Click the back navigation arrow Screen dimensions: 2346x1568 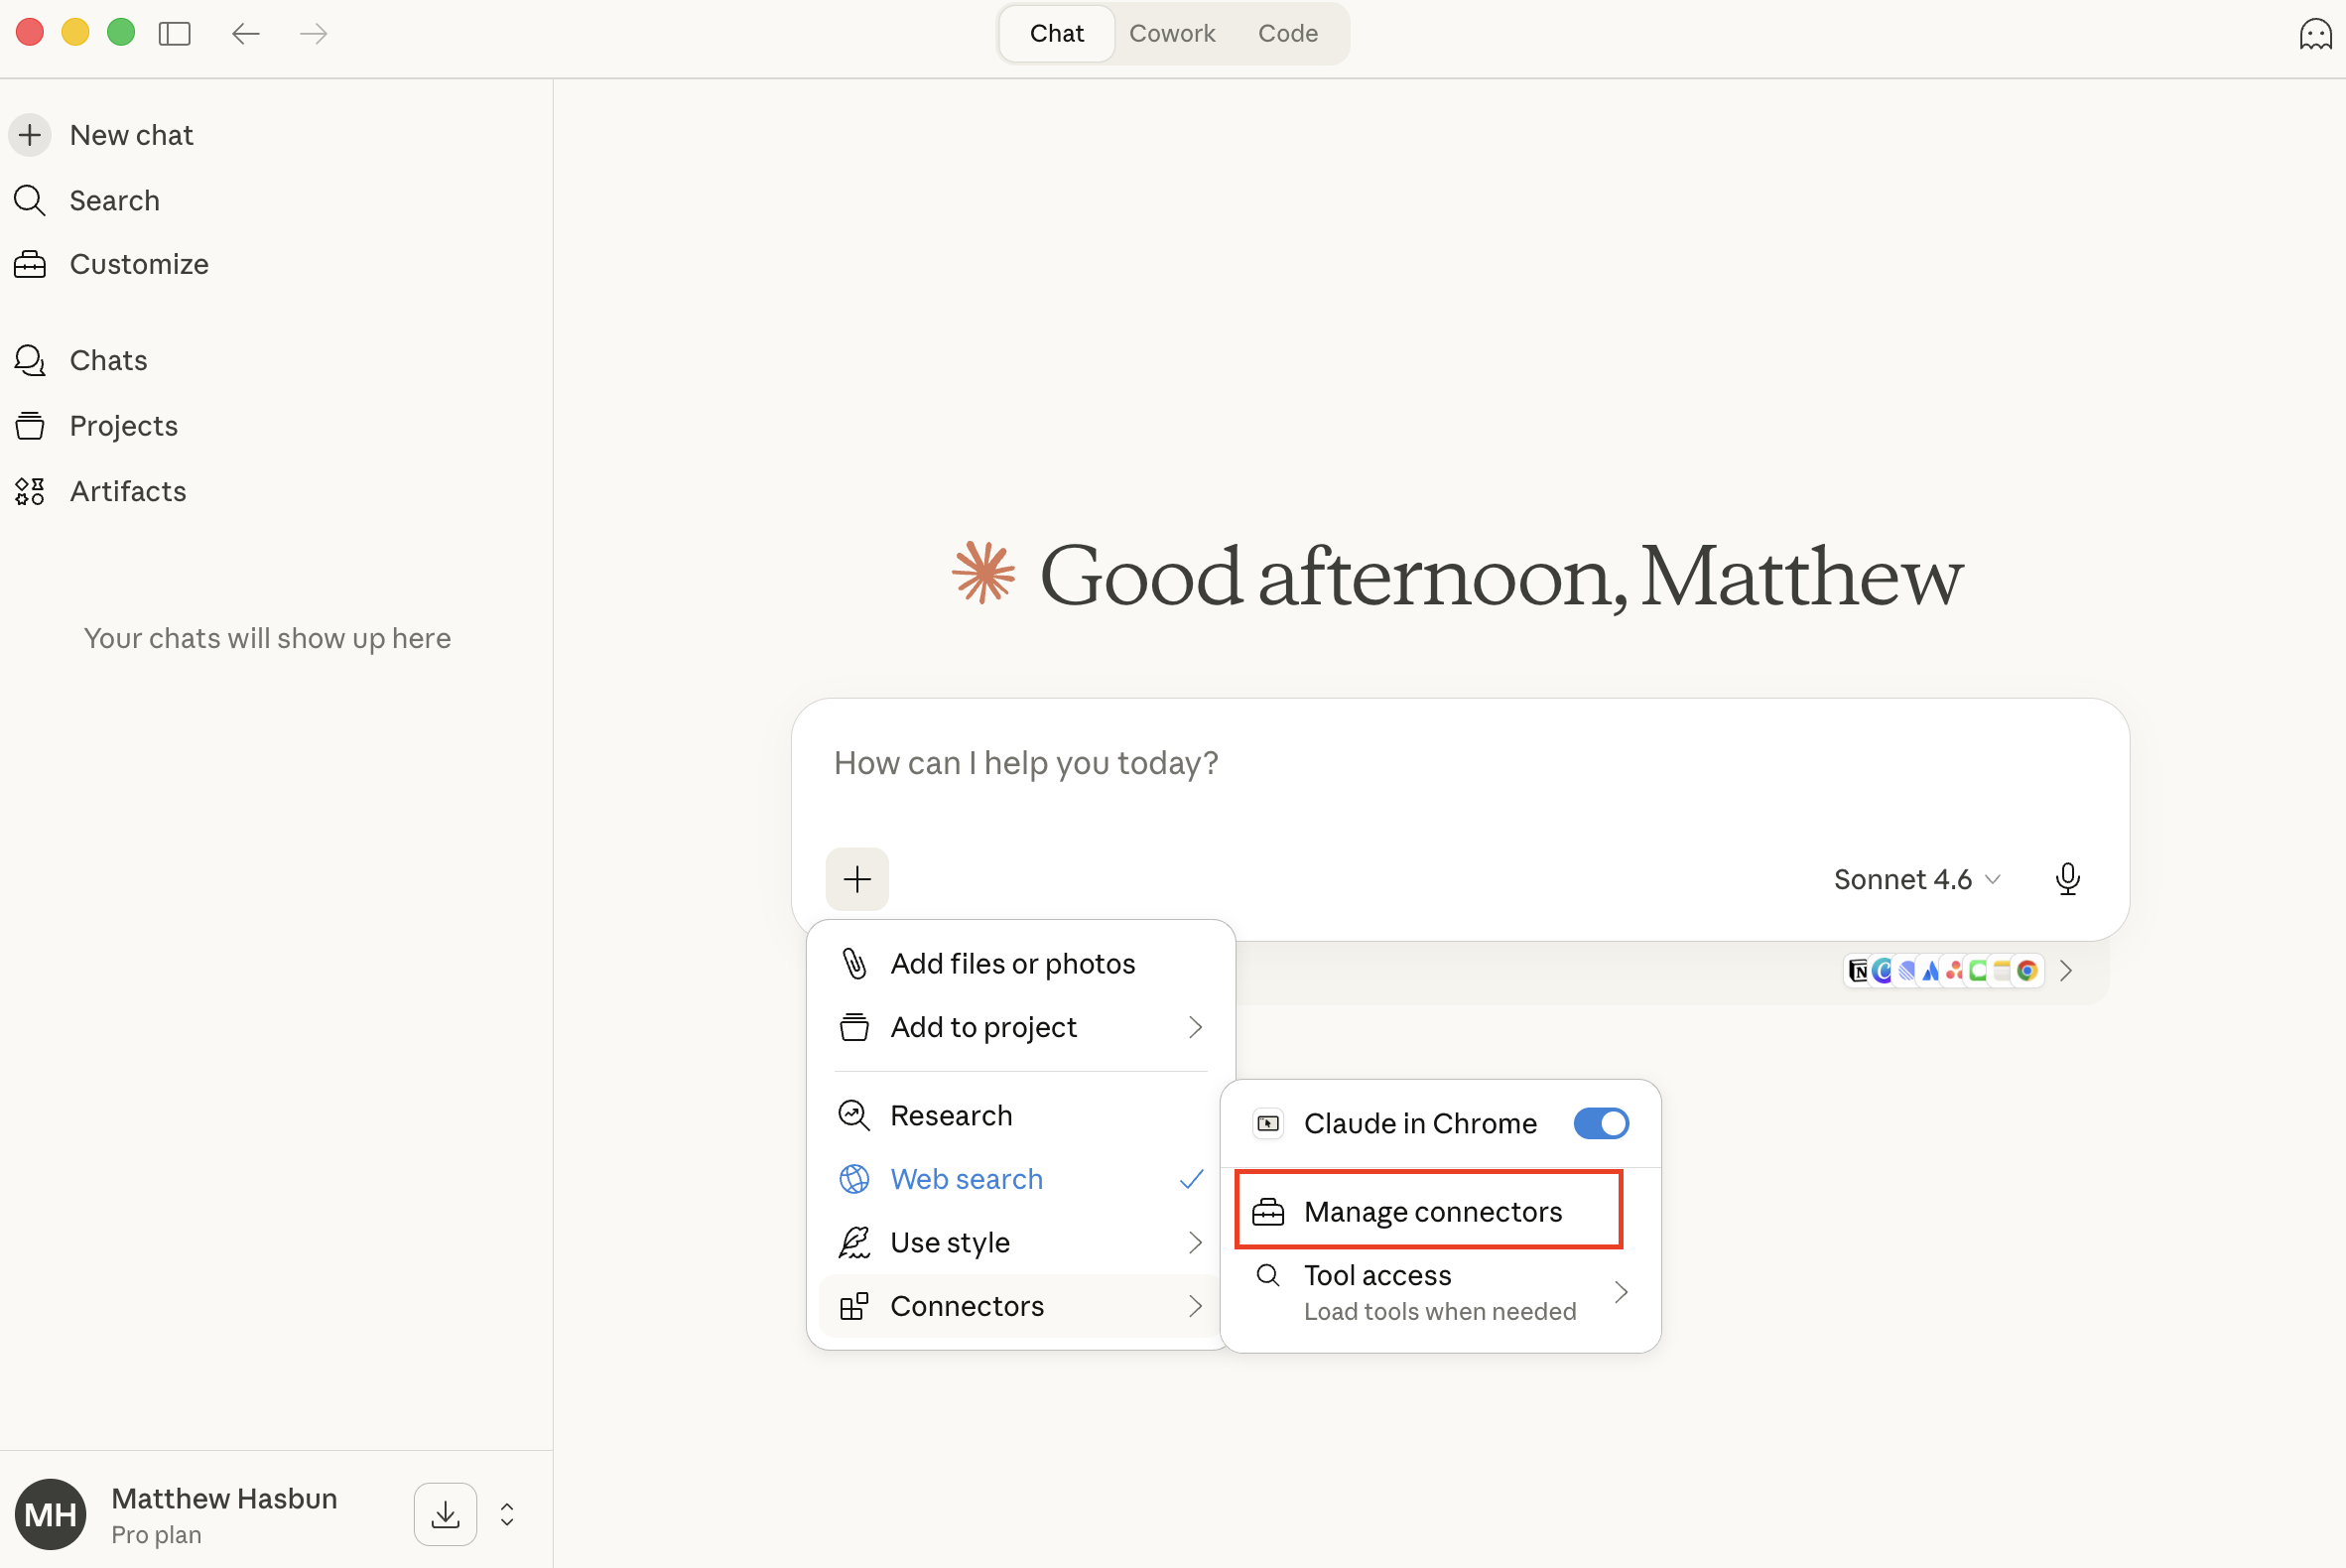(x=246, y=34)
